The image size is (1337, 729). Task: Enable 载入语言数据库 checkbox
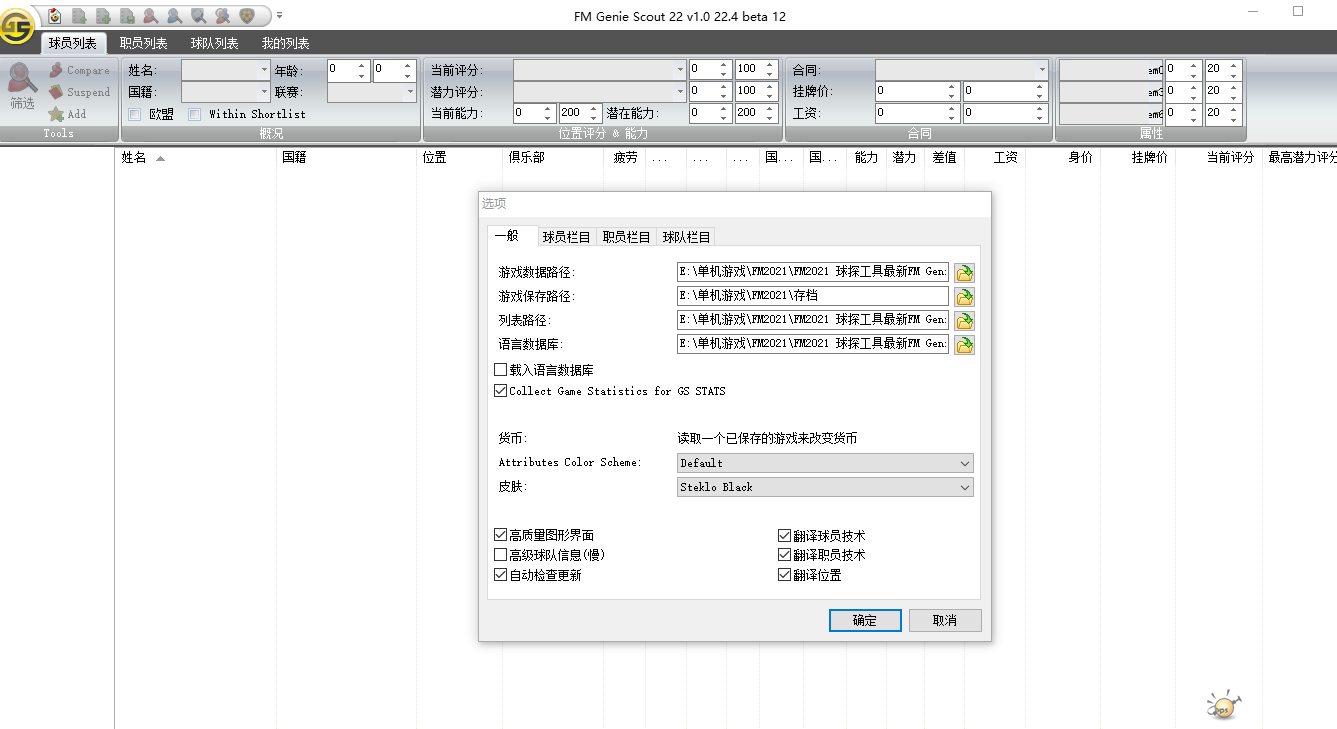point(501,370)
